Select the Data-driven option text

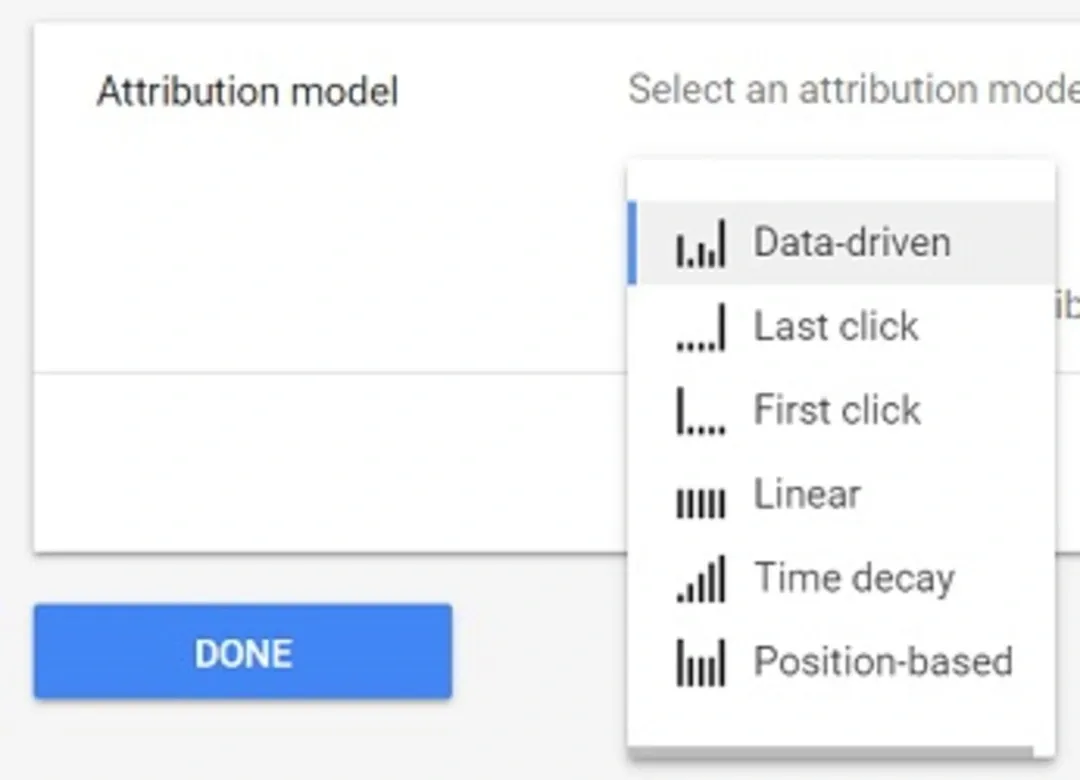pyautogui.click(x=852, y=243)
